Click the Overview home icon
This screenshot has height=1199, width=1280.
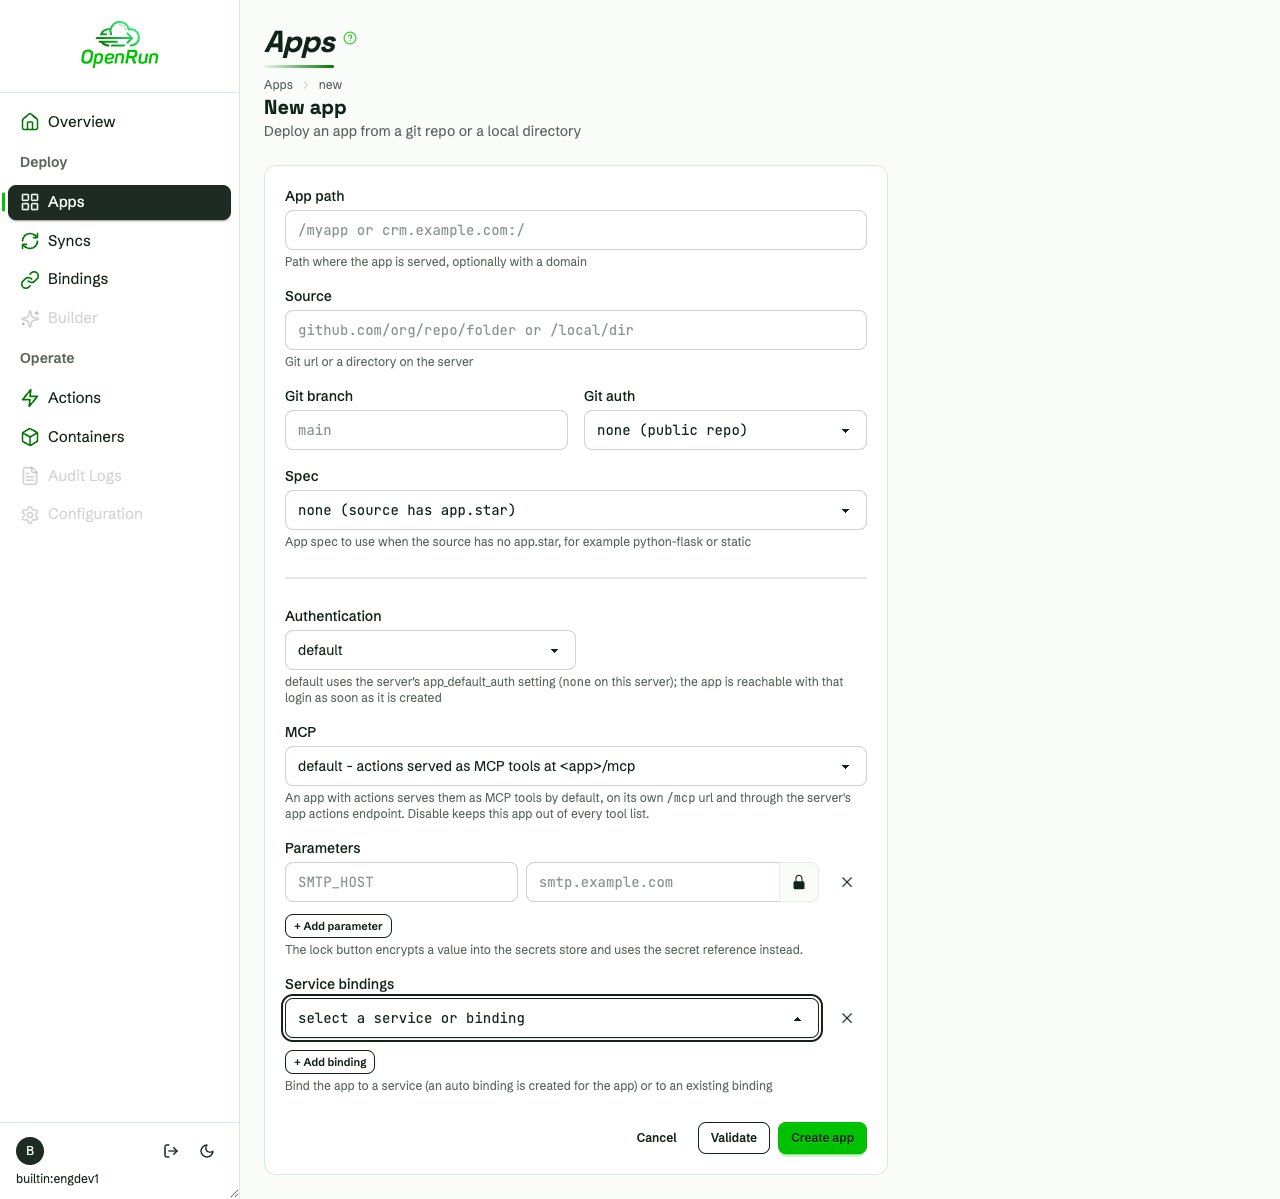coord(30,122)
